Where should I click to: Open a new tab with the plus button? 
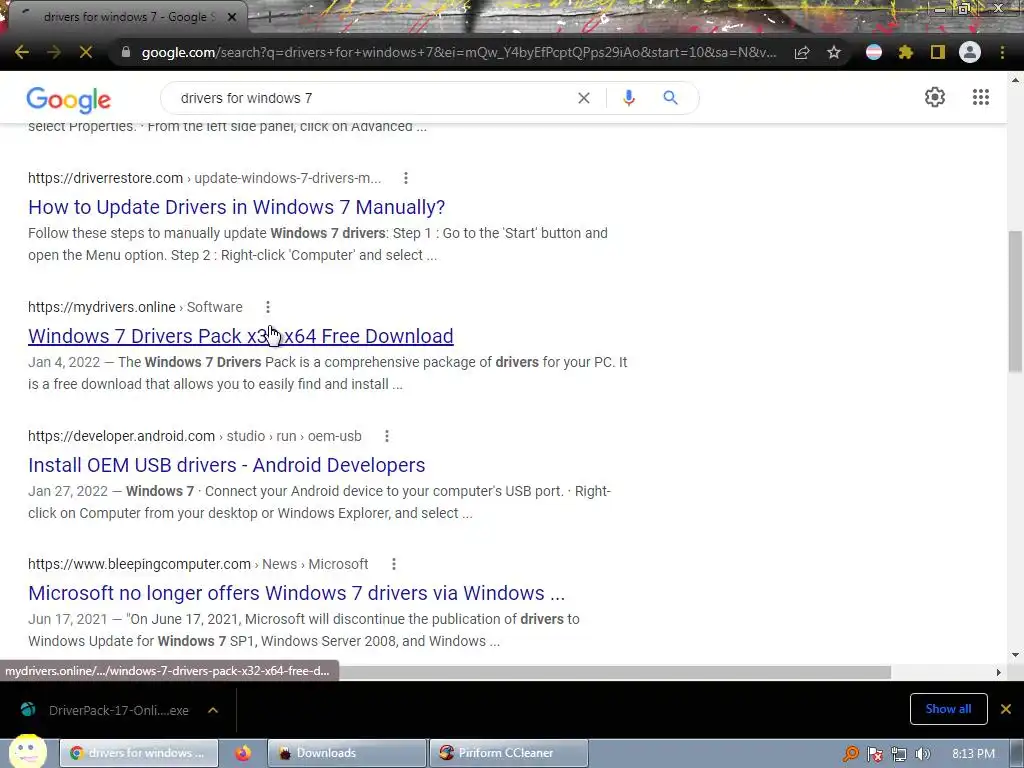(x=269, y=17)
